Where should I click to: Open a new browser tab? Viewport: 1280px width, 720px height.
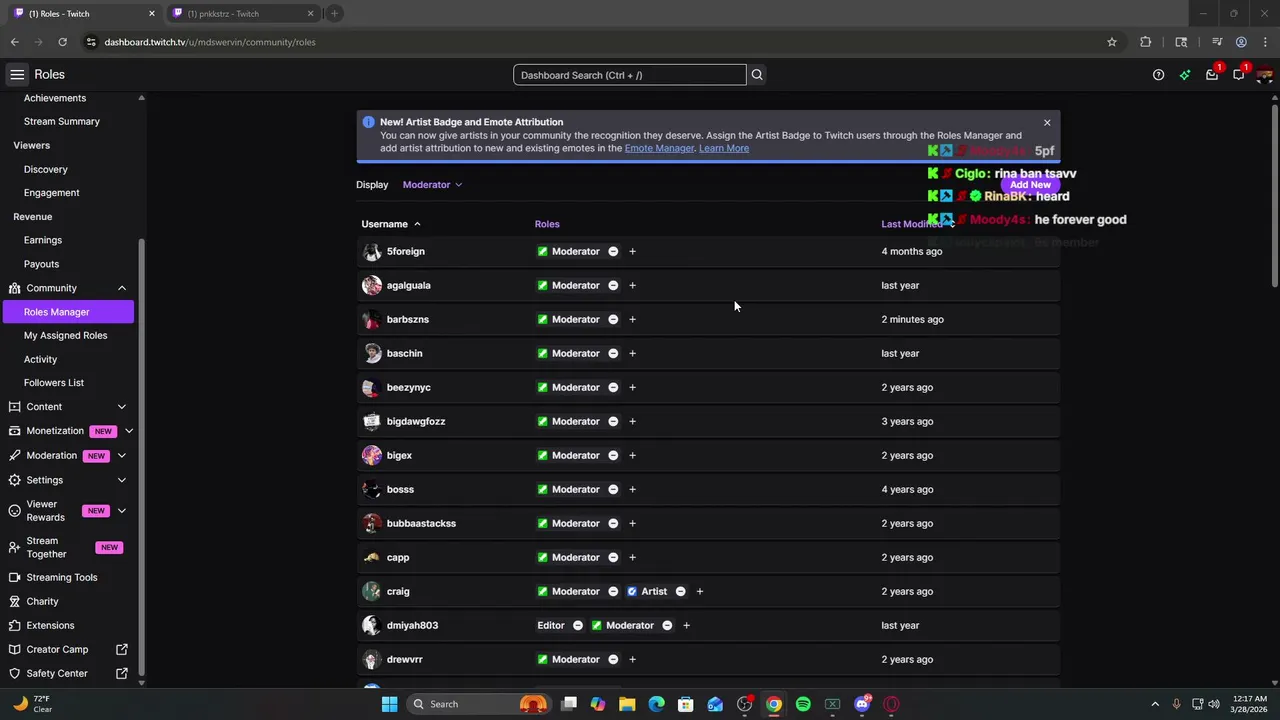click(334, 14)
